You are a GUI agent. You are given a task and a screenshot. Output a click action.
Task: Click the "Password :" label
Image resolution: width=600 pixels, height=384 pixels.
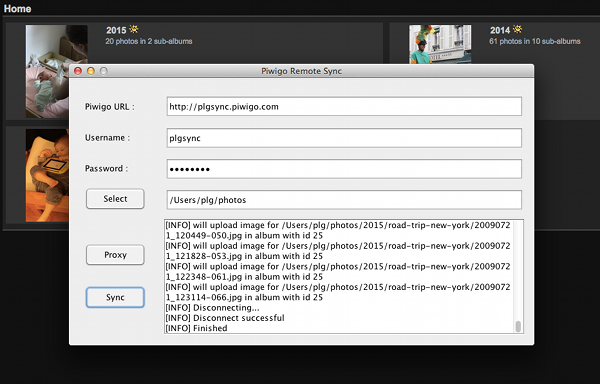point(106,169)
